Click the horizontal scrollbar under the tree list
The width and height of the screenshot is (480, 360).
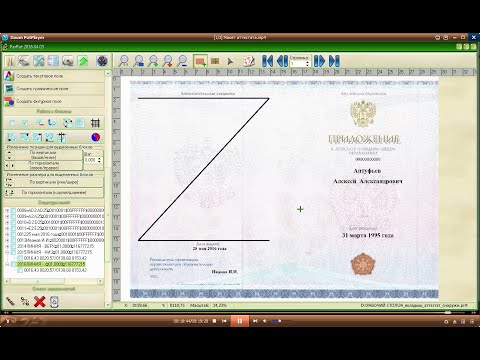click(x=54, y=281)
